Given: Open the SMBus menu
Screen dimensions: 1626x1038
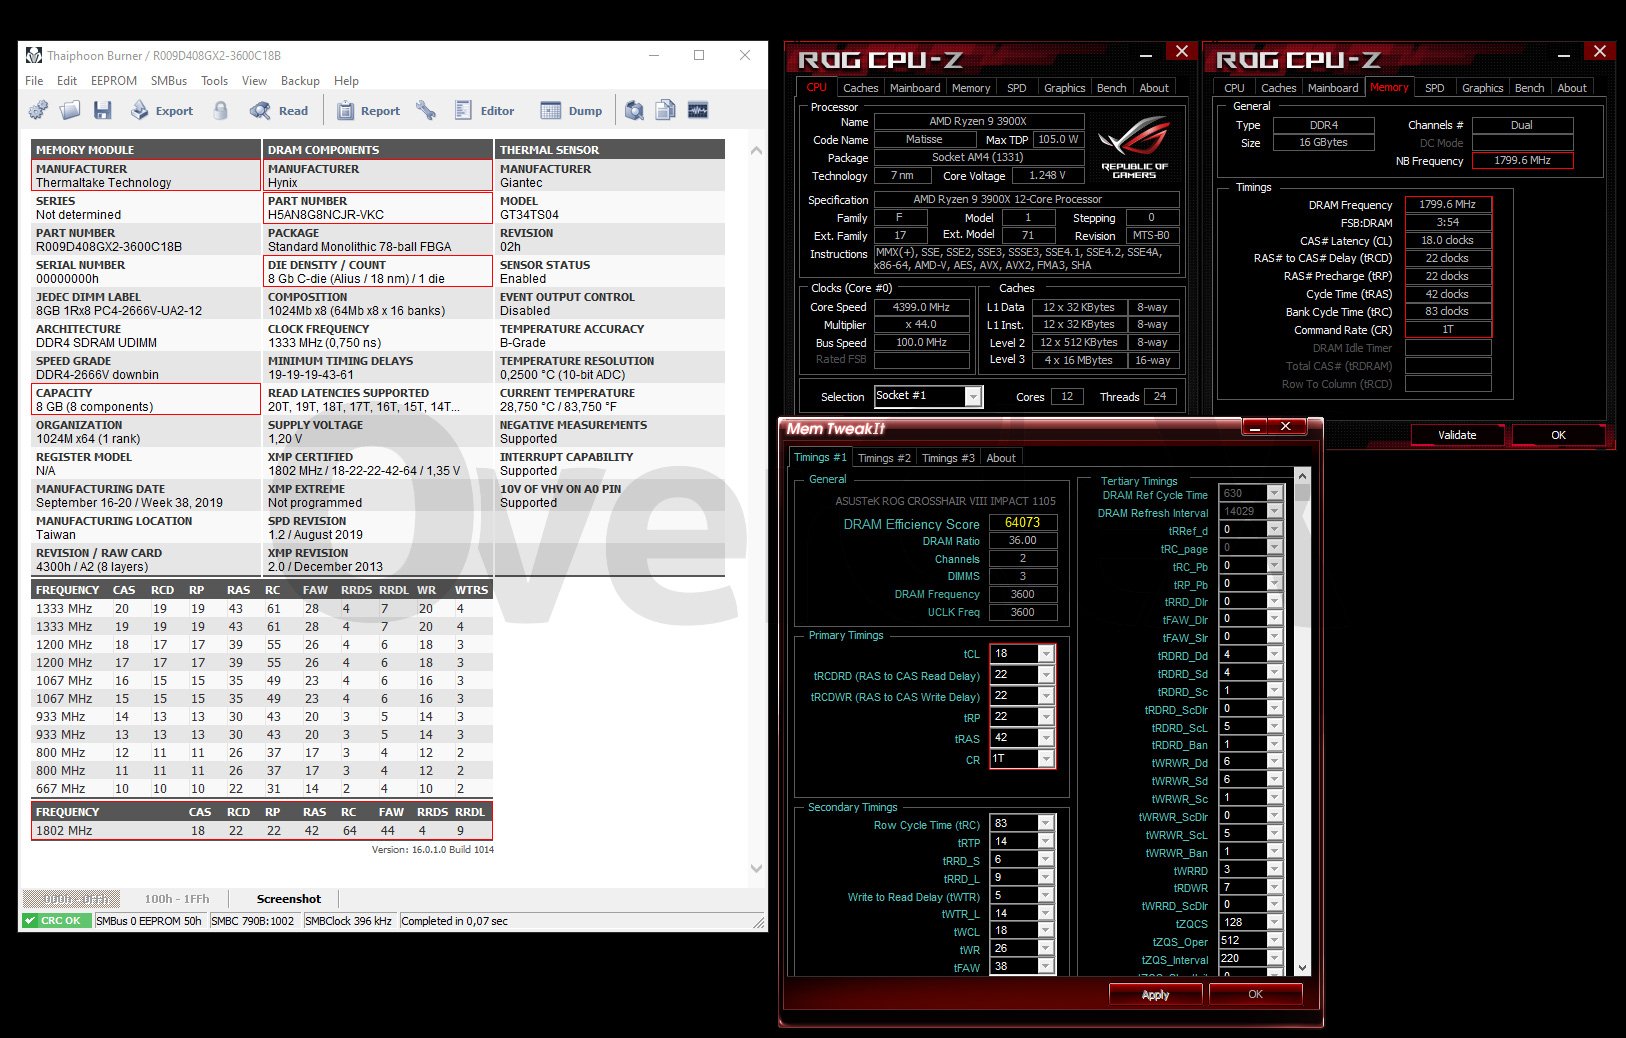Looking at the screenshot, I should pos(169,81).
